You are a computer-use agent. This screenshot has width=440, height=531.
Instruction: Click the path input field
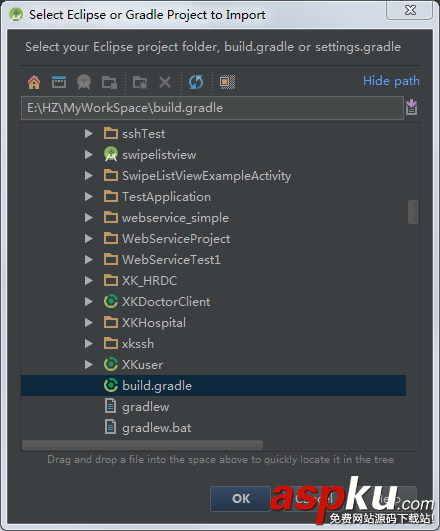(212, 108)
